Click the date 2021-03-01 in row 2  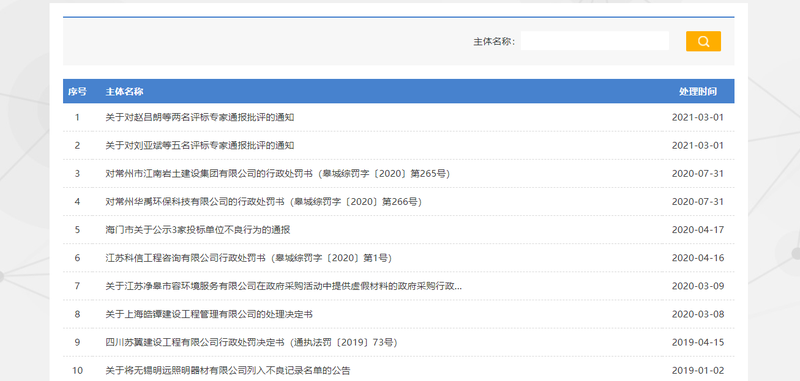click(698, 145)
